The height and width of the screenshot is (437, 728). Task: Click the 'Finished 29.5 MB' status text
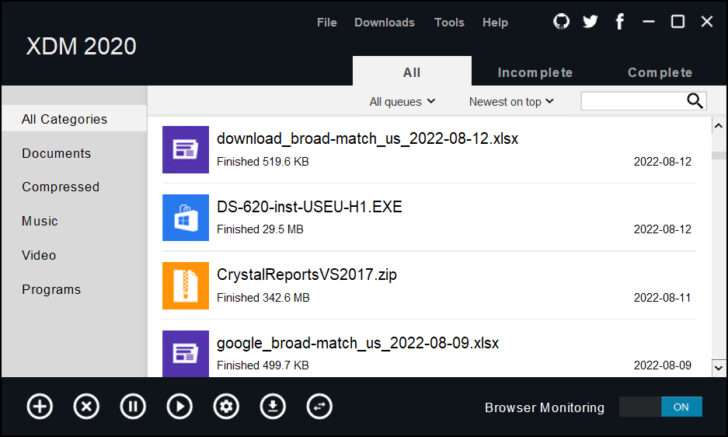tap(260, 229)
